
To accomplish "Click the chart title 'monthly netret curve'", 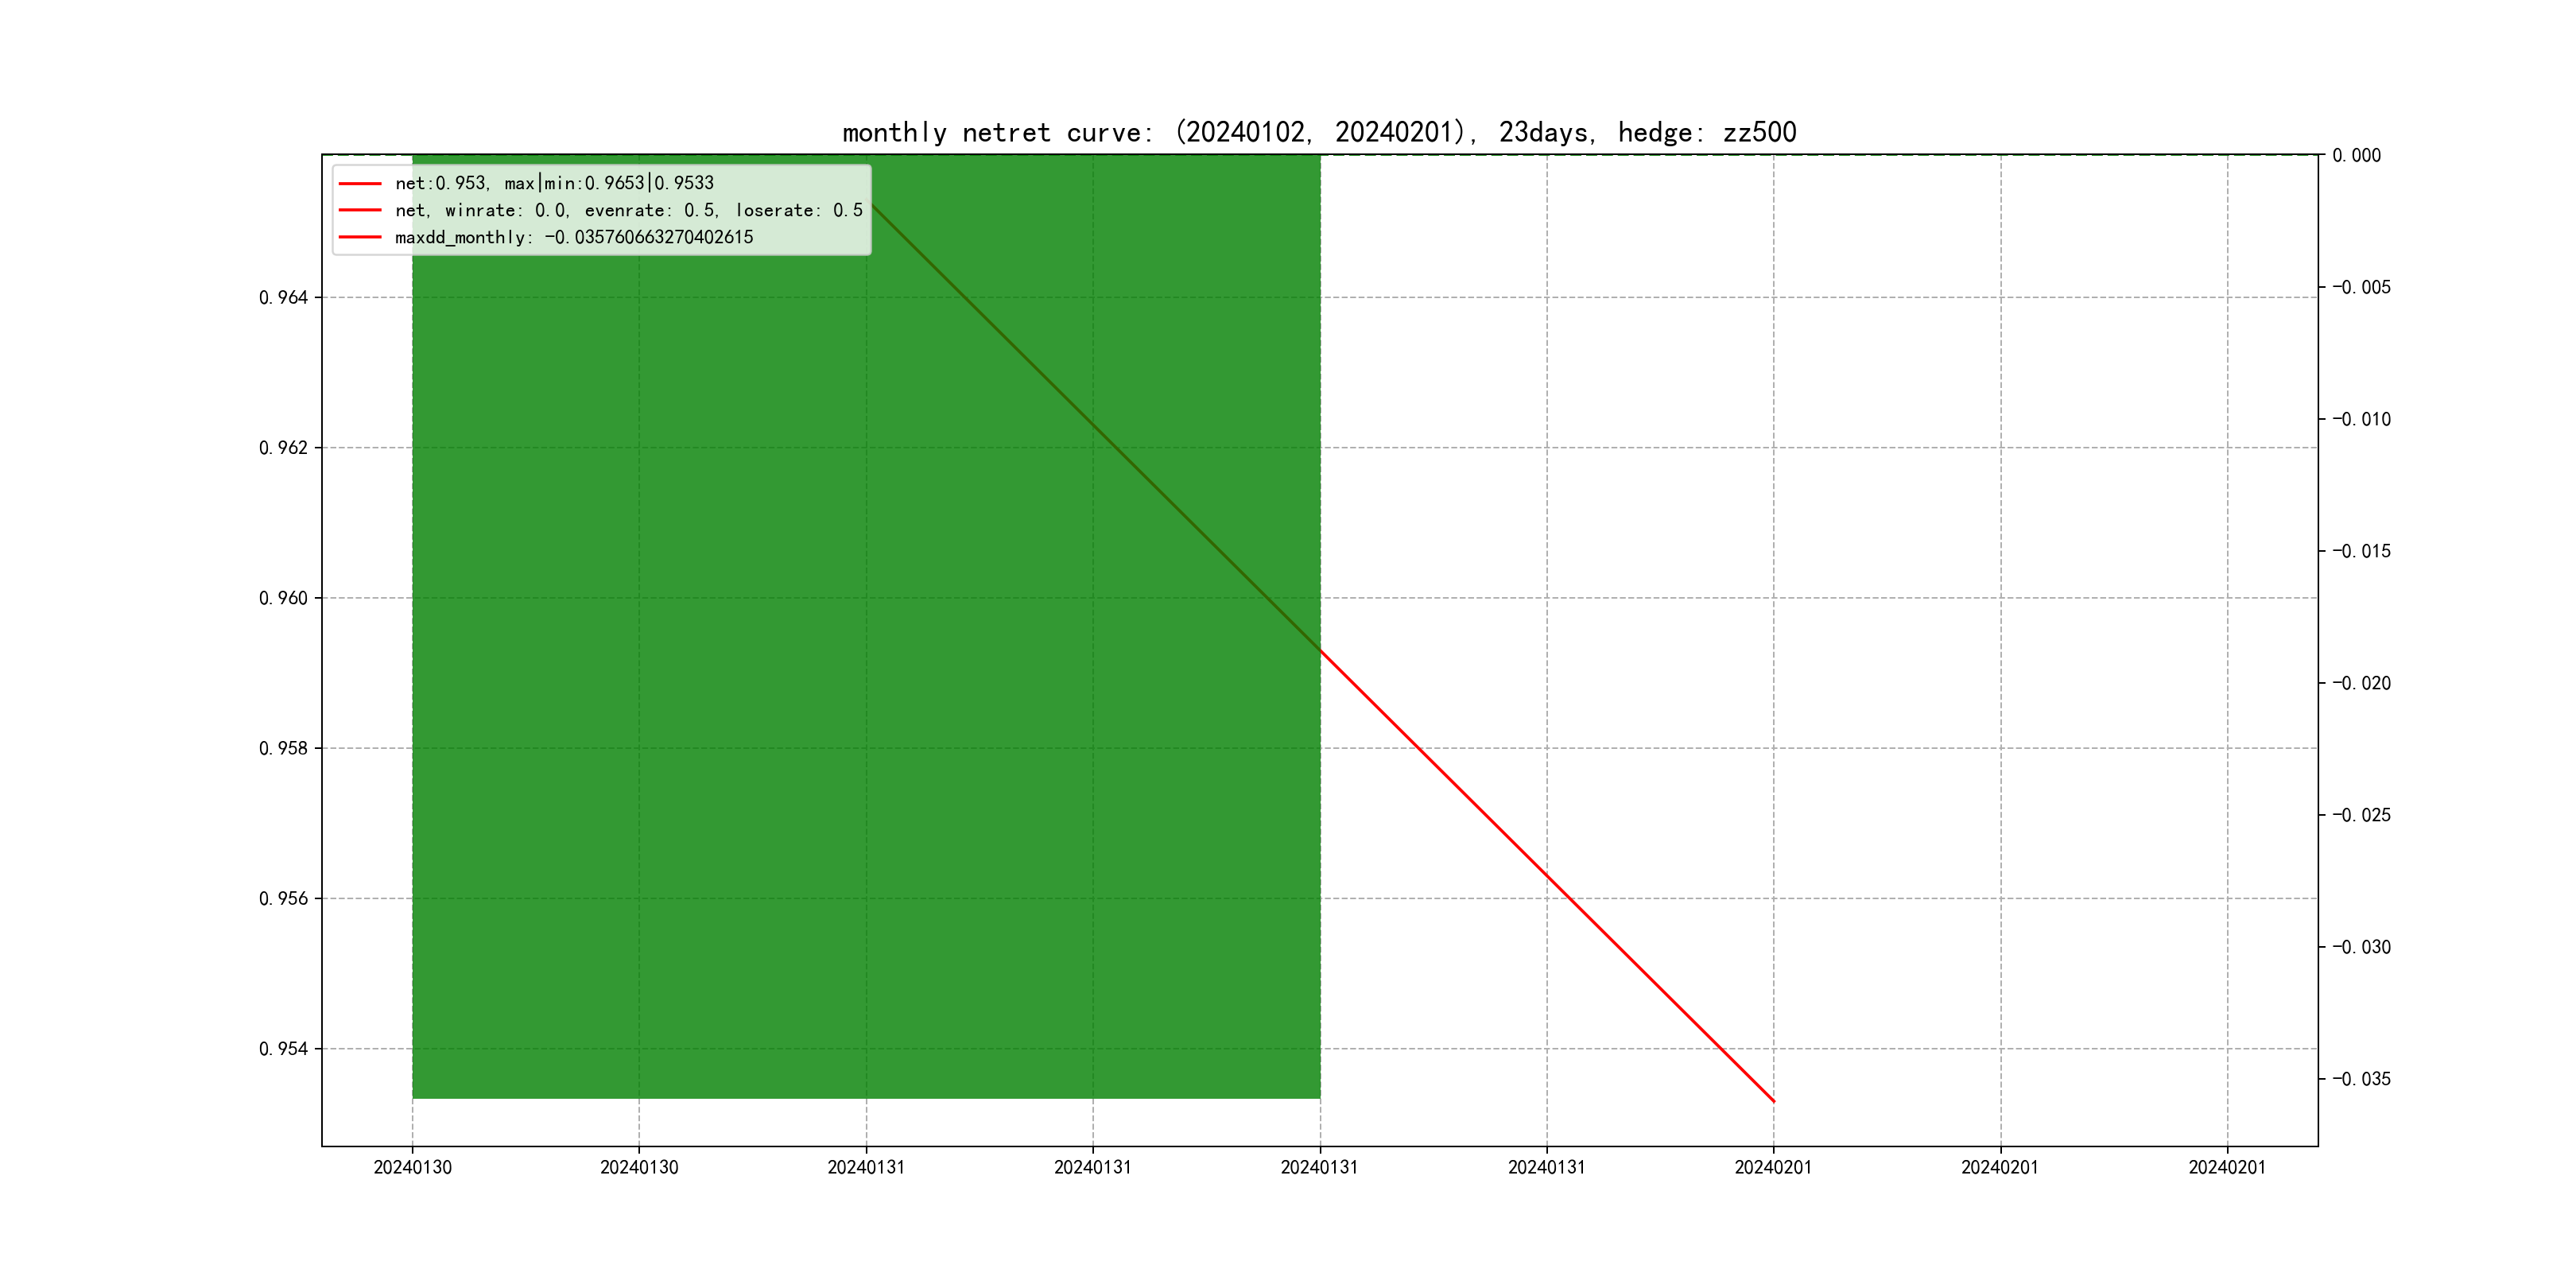I will click(x=1318, y=132).
